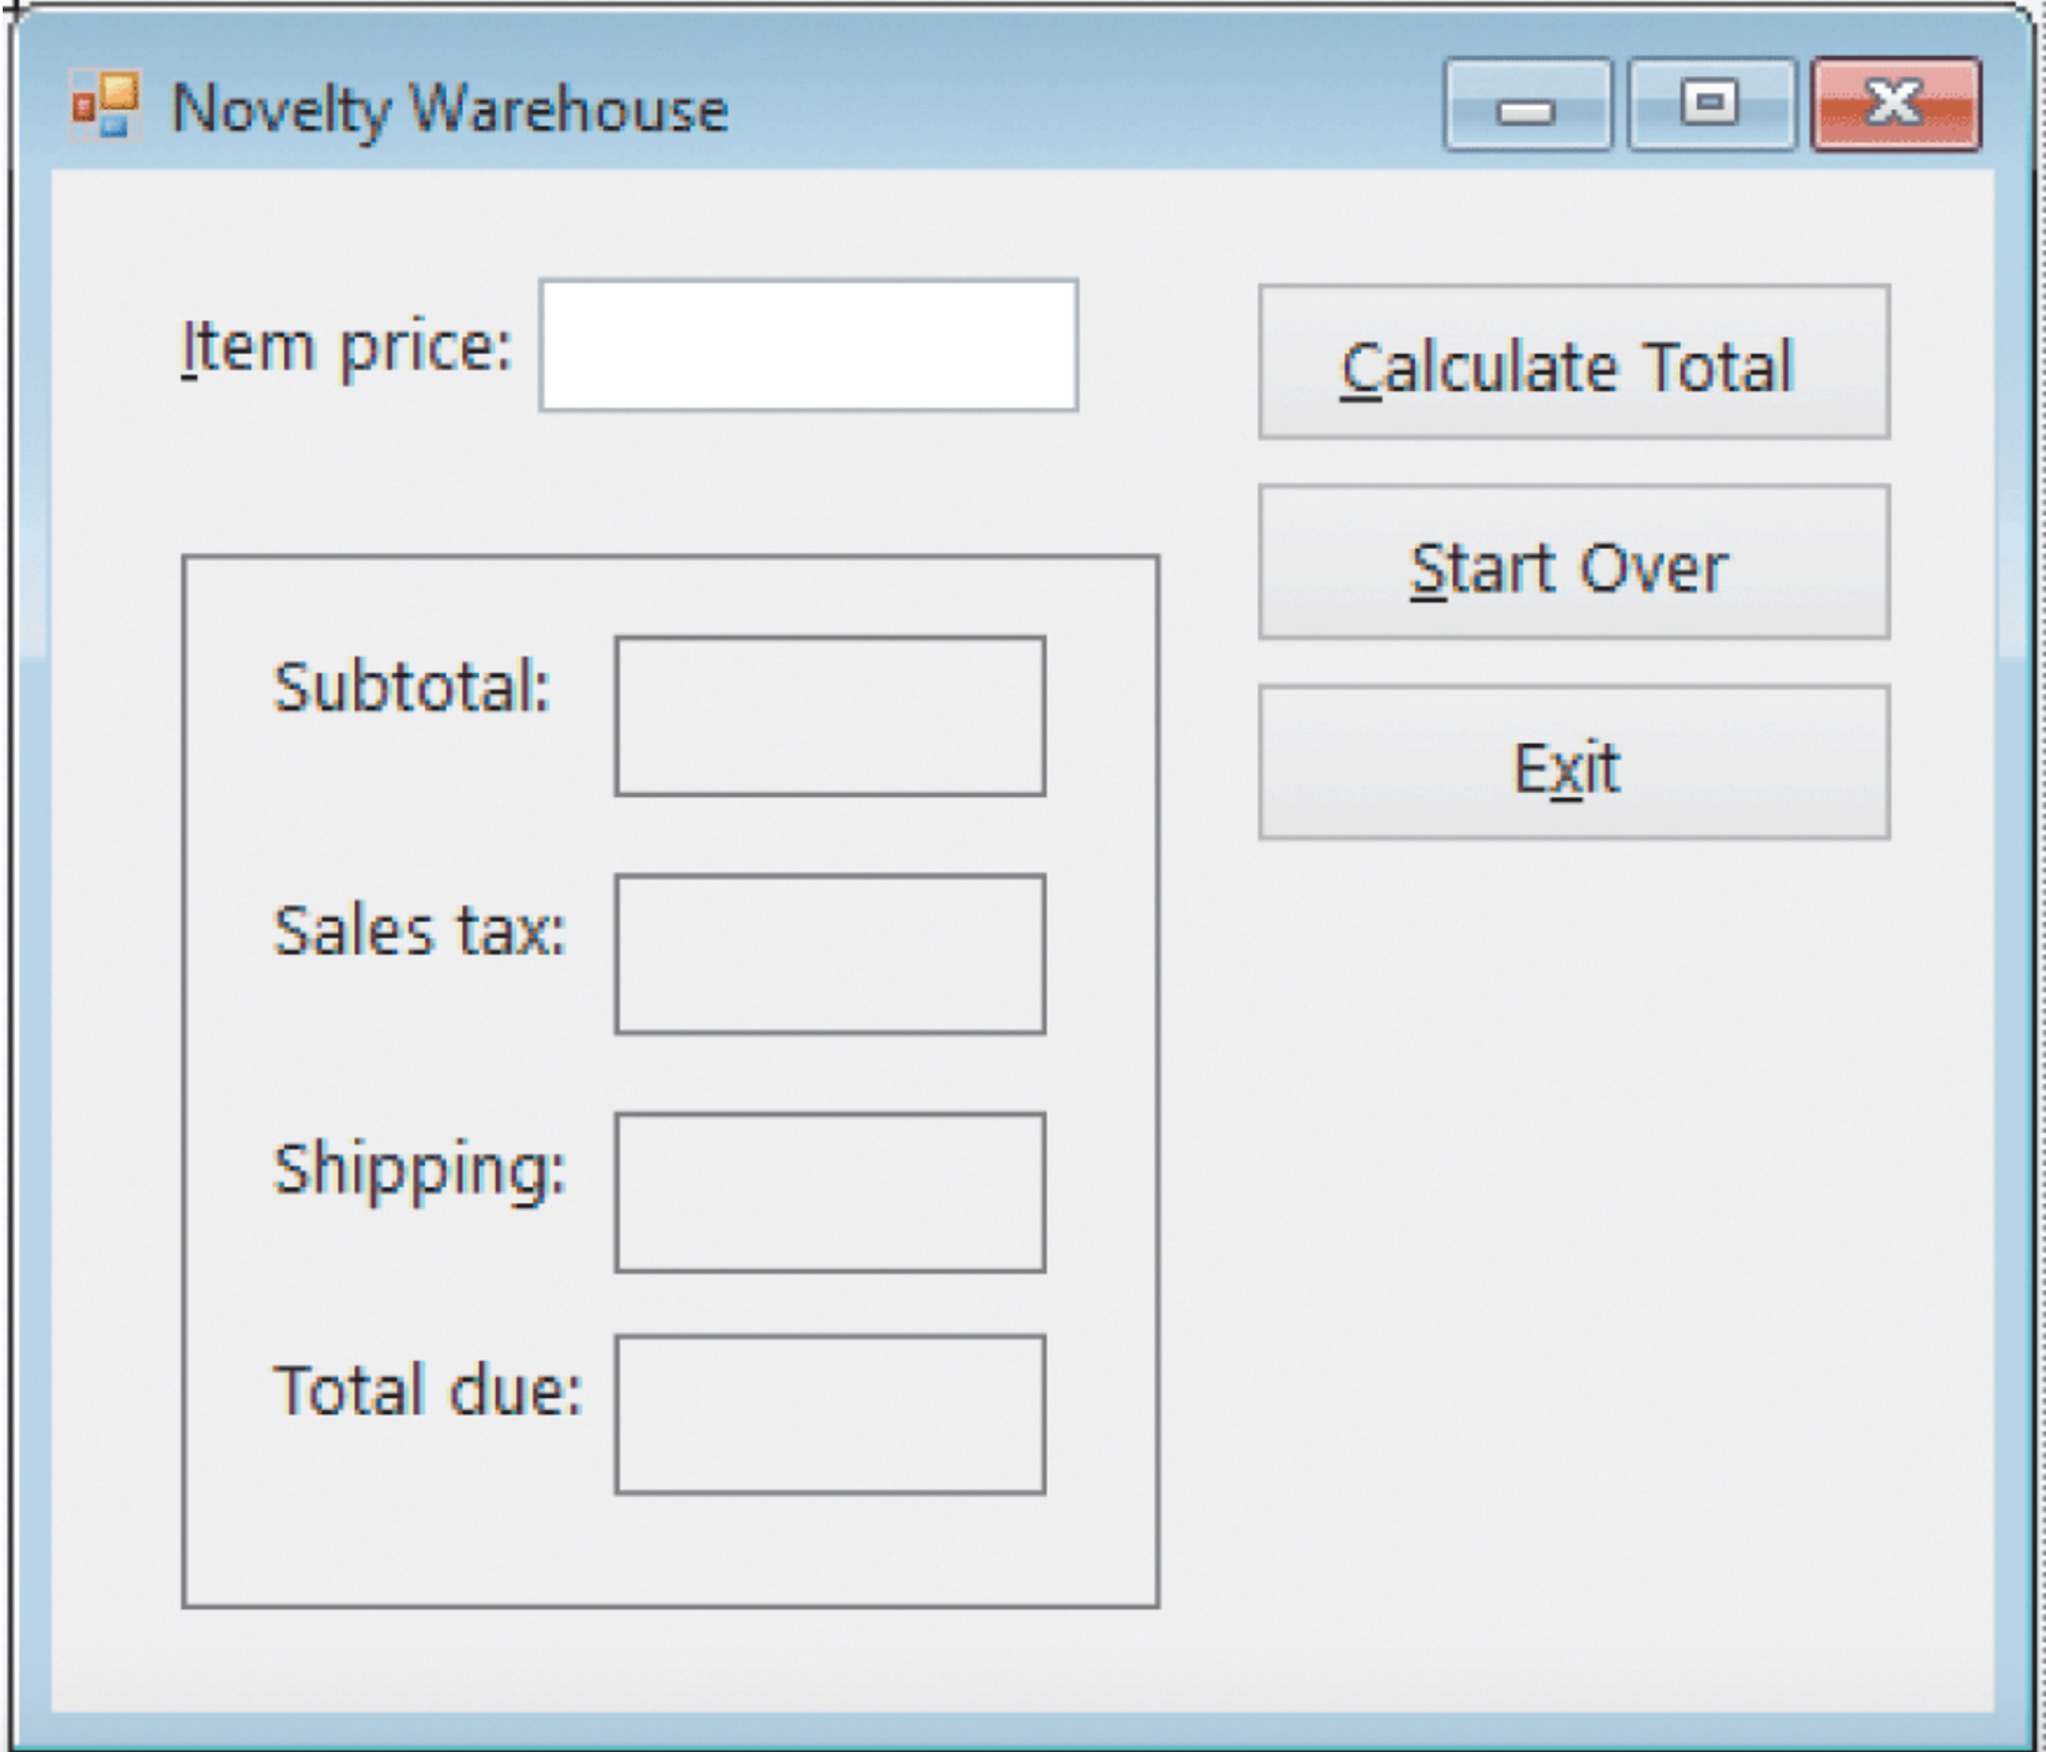Click the Total due display box

pyautogui.click(x=830, y=1420)
